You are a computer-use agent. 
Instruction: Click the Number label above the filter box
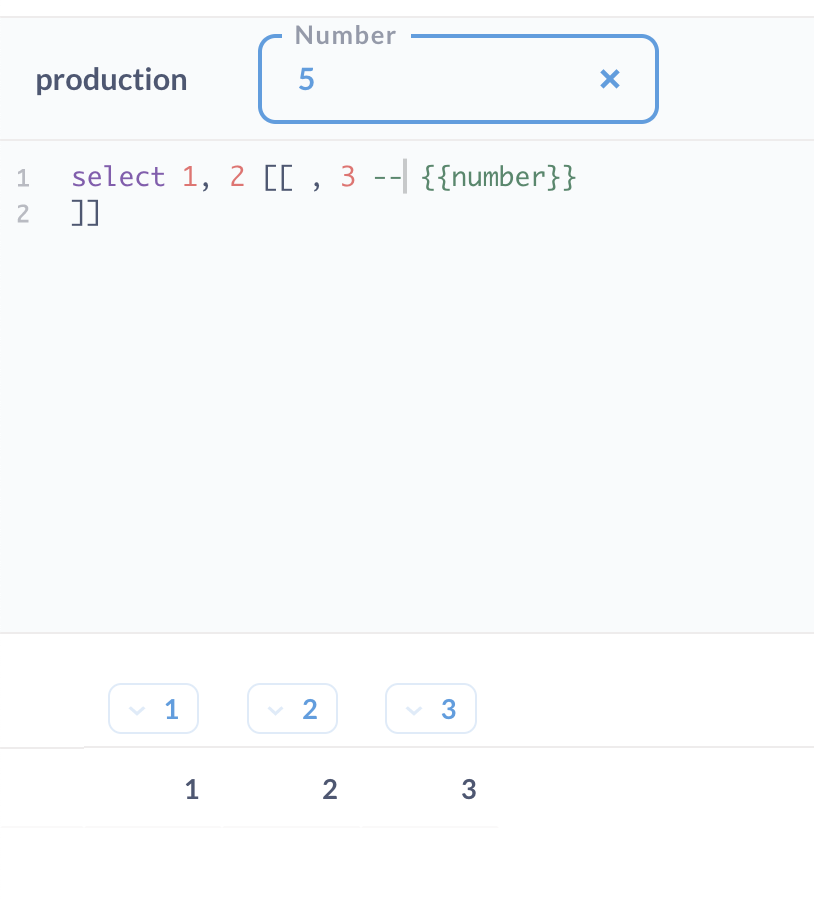coord(344,35)
